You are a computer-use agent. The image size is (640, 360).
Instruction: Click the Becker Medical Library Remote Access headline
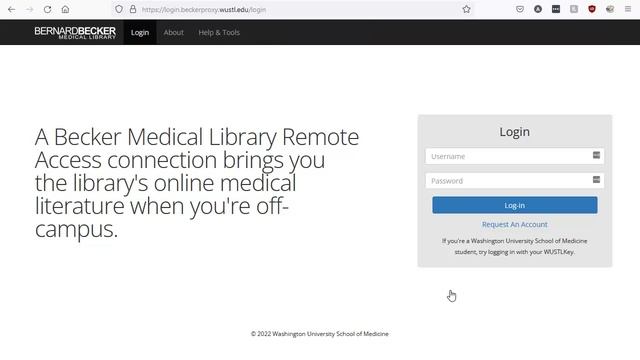coord(197,183)
